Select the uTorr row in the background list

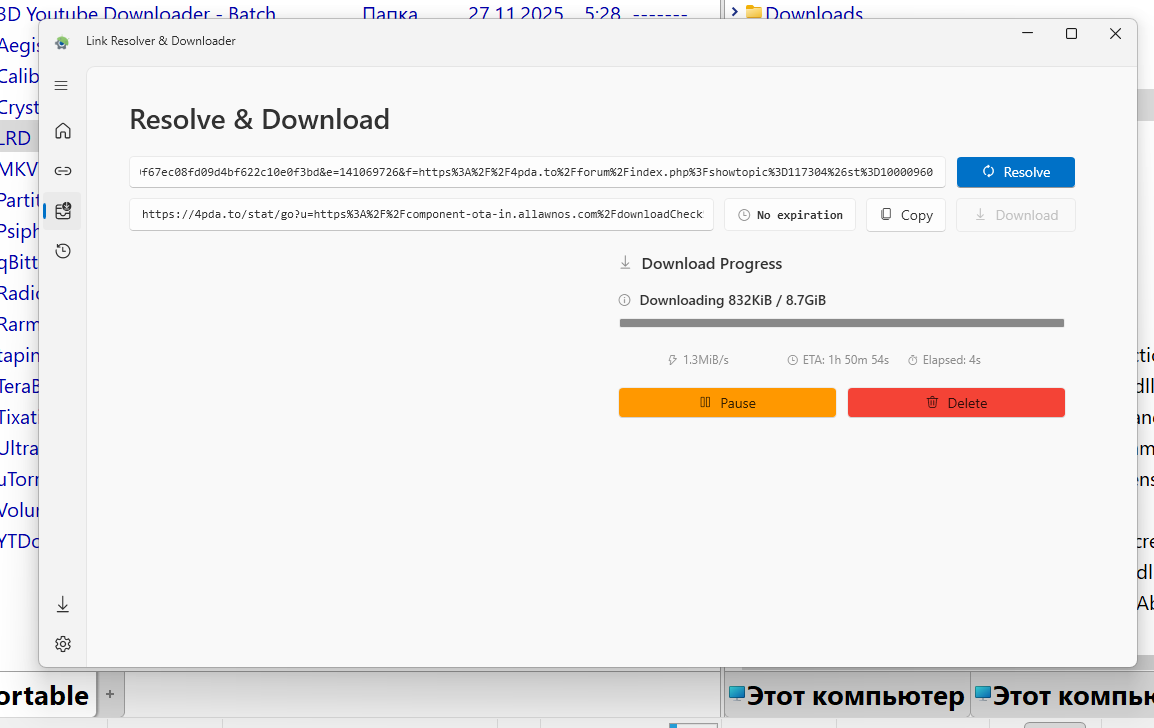pyautogui.click(x=19, y=479)
